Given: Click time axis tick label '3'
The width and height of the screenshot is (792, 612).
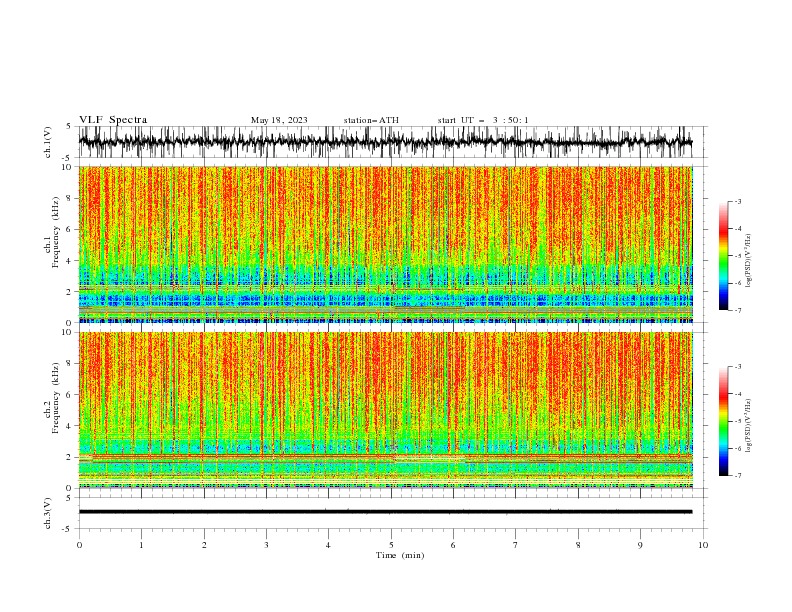Looking at the screenshot, I should tap(266, 545).
